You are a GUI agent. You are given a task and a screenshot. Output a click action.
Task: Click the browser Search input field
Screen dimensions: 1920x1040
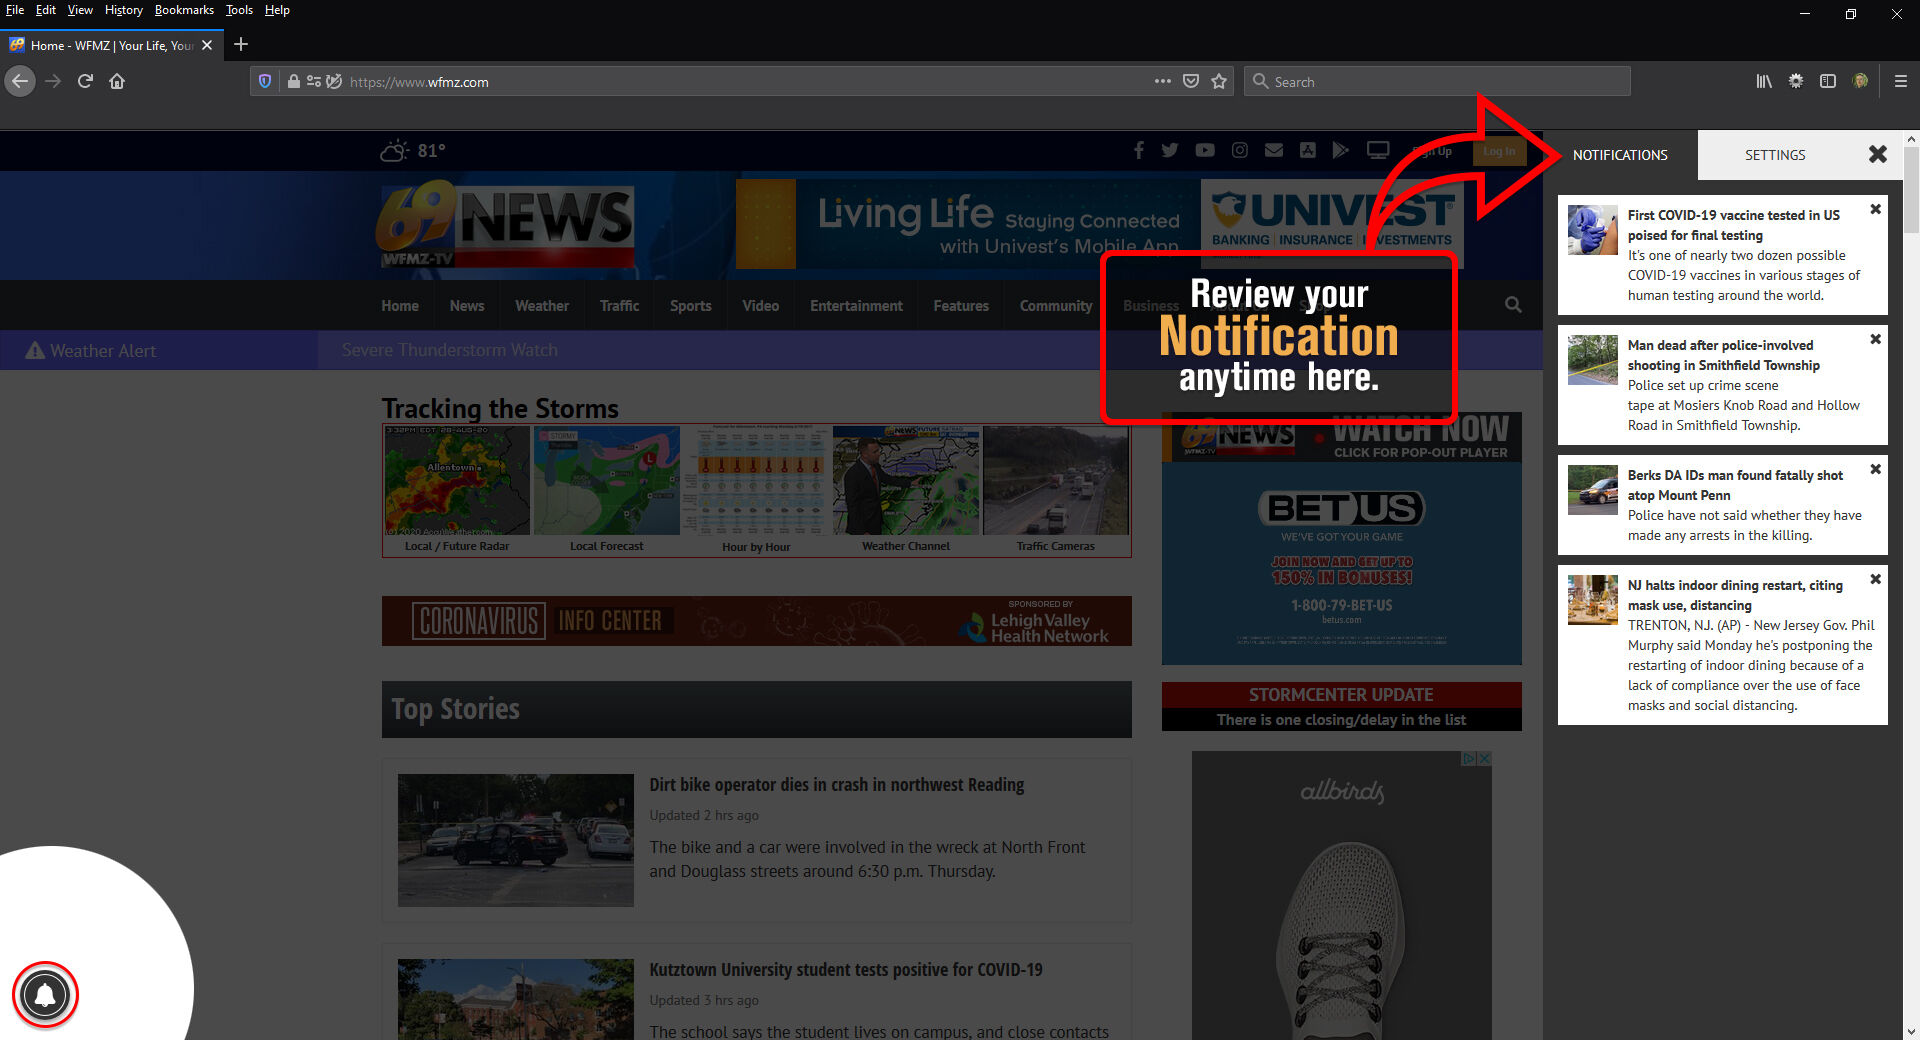[x=1438, y=81]
